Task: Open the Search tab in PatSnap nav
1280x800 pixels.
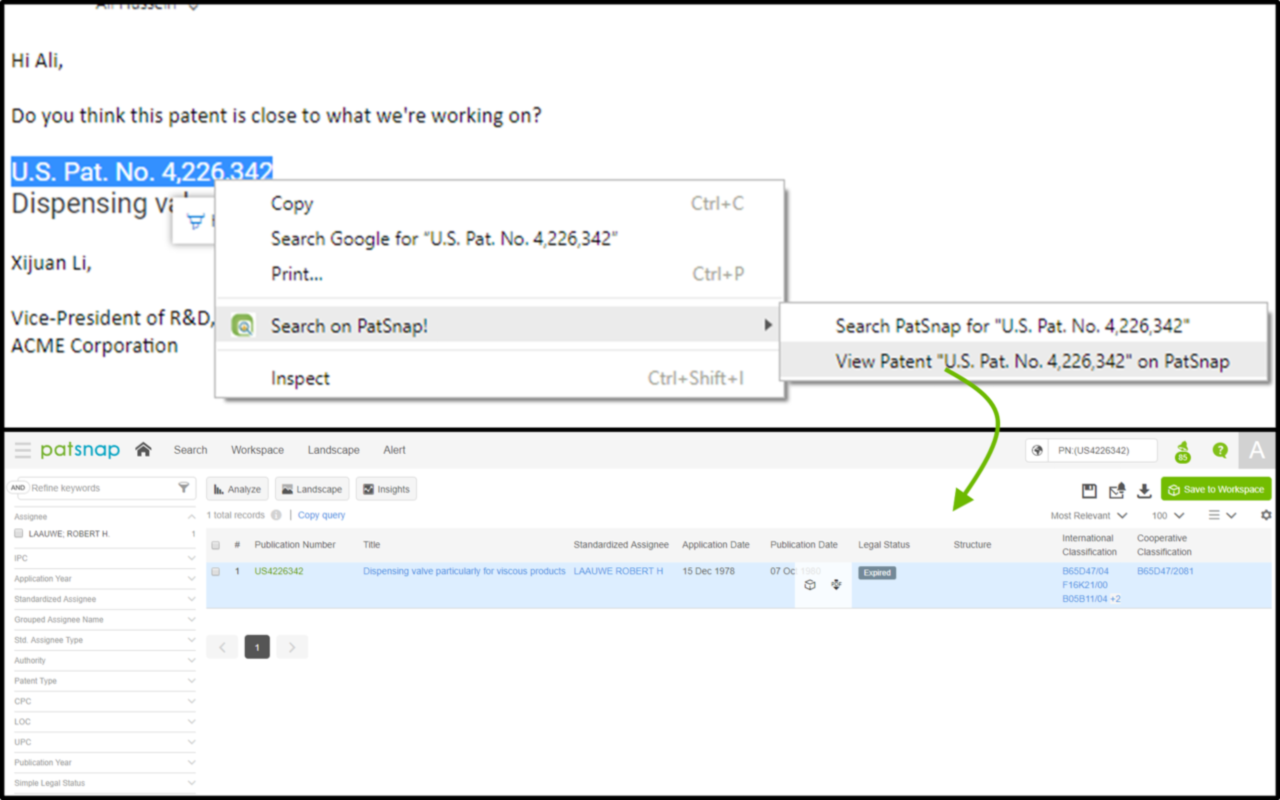Action: 190,450
